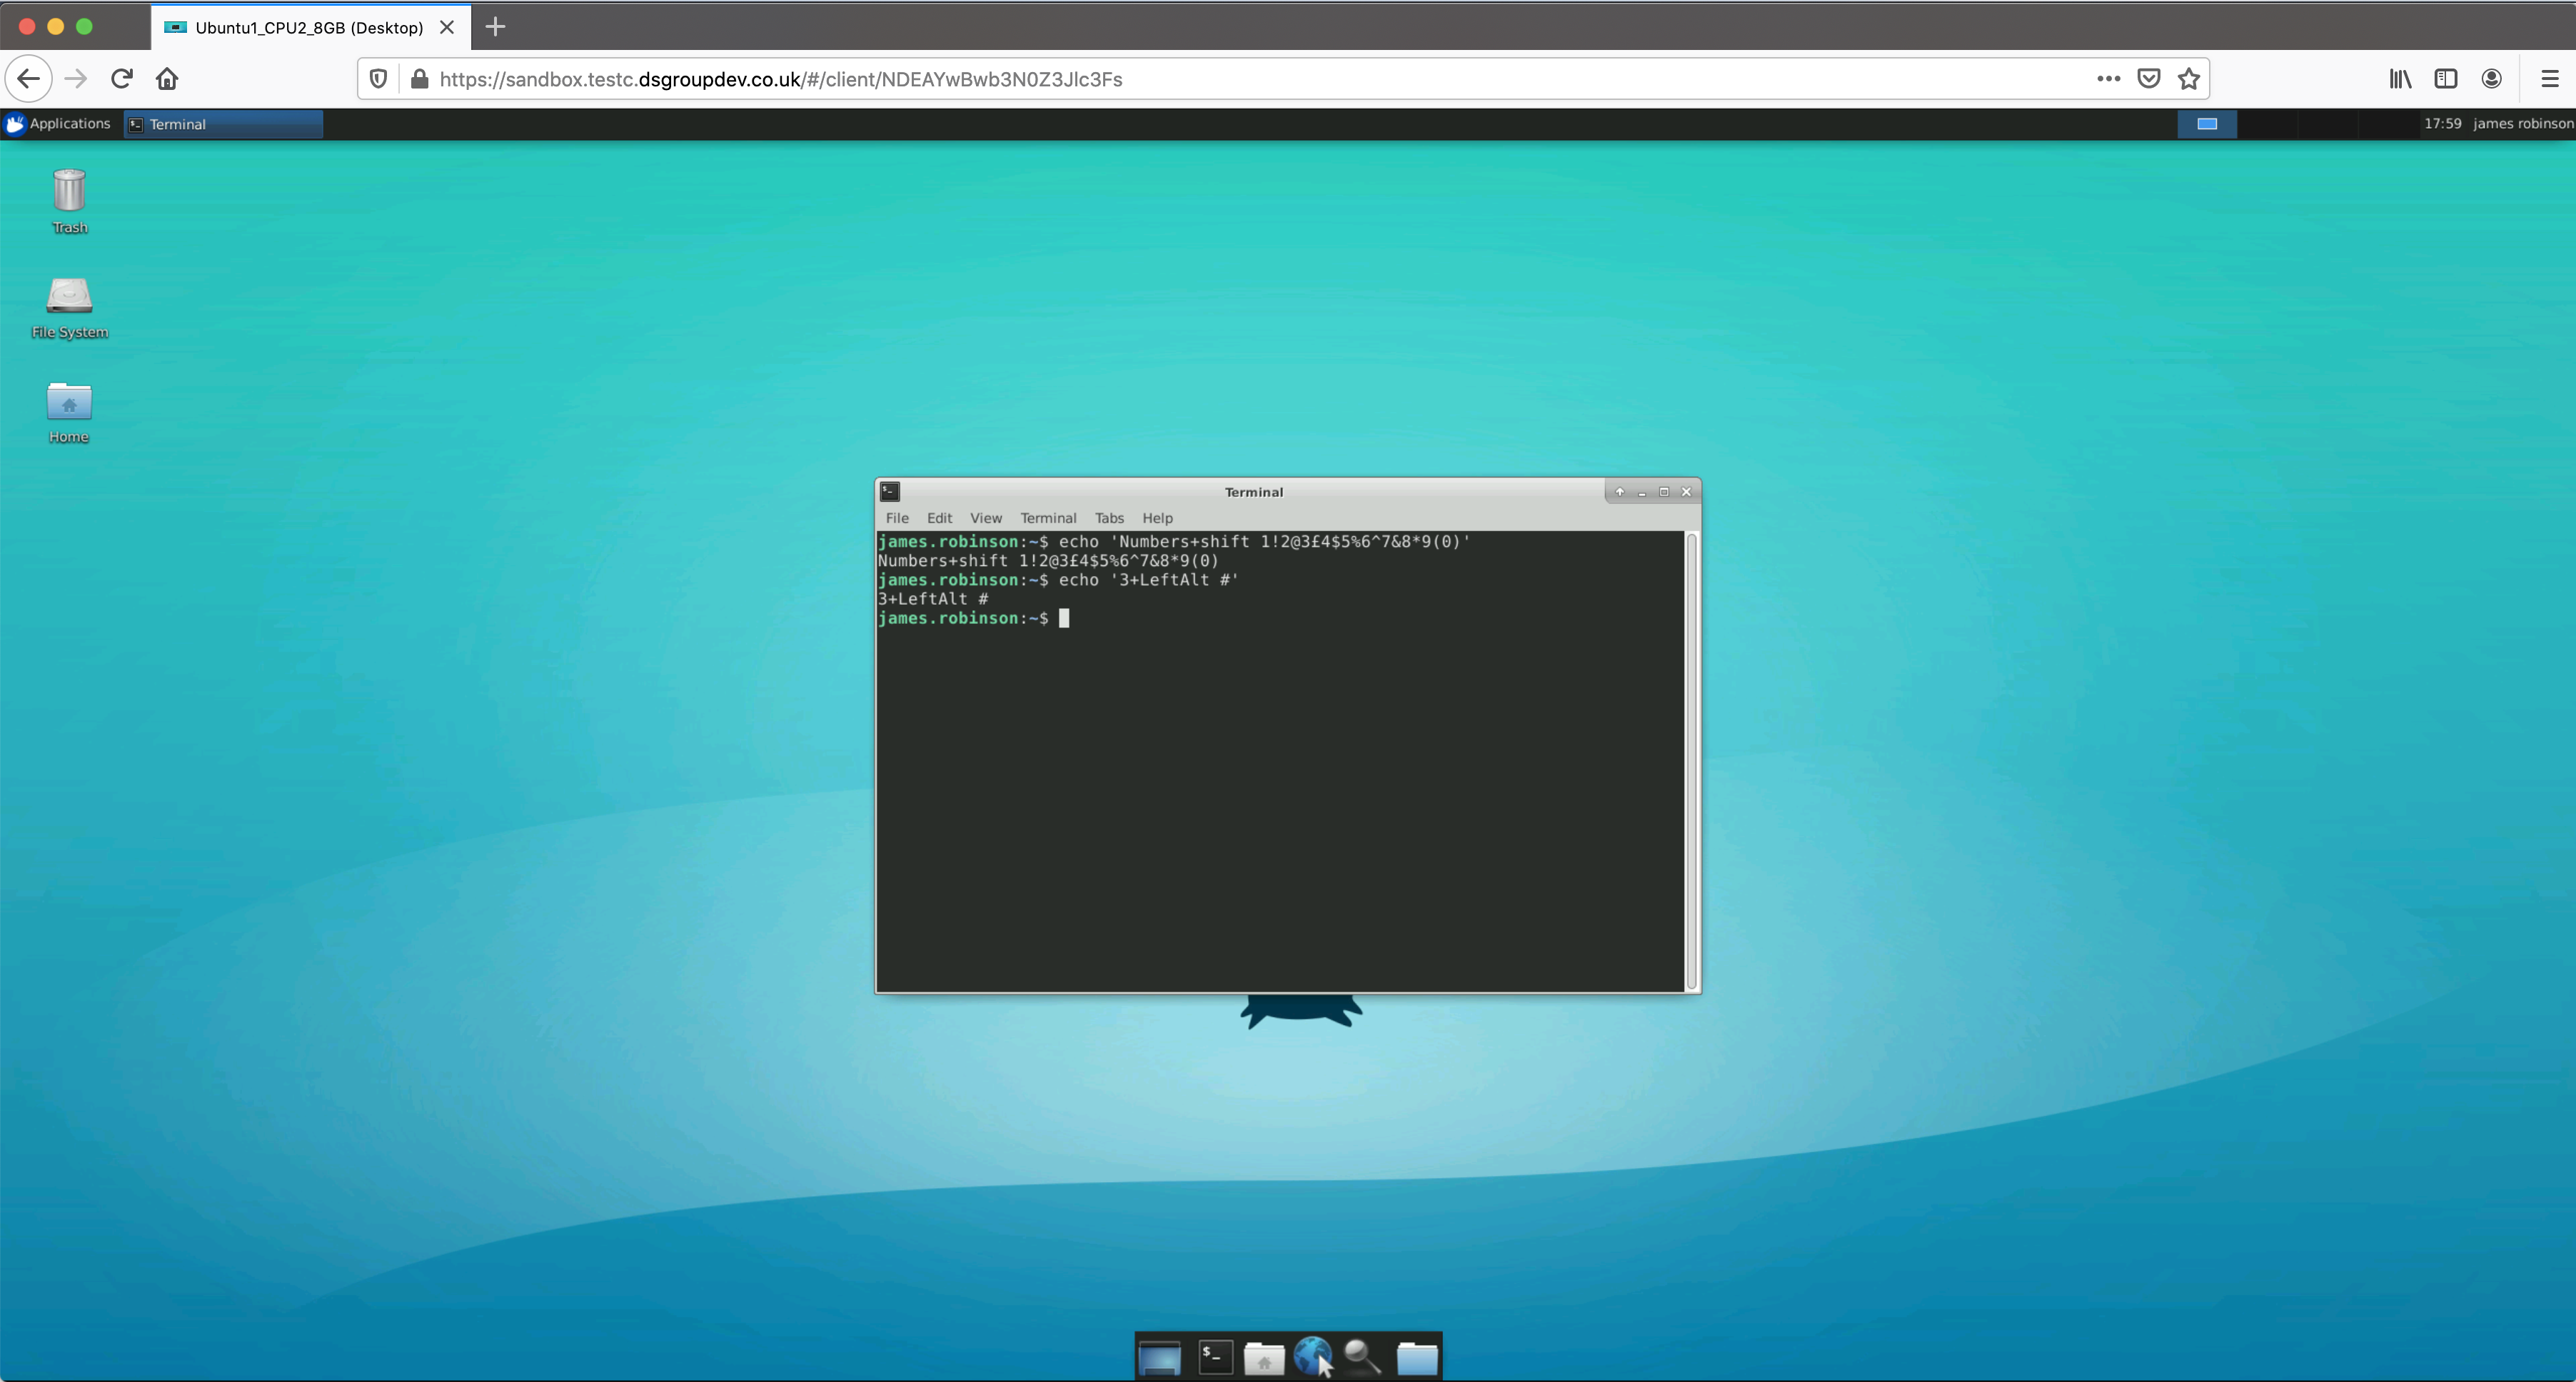Open the page actions three-dot menu
The height and width of the screenshot is (1382, 2576).
[2108, 79]
